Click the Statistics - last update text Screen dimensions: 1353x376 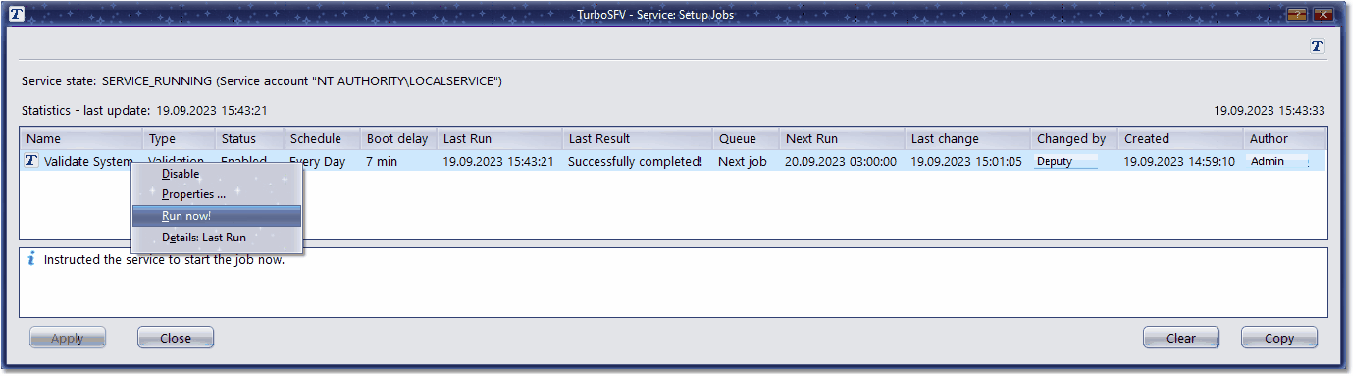(144, 110)
